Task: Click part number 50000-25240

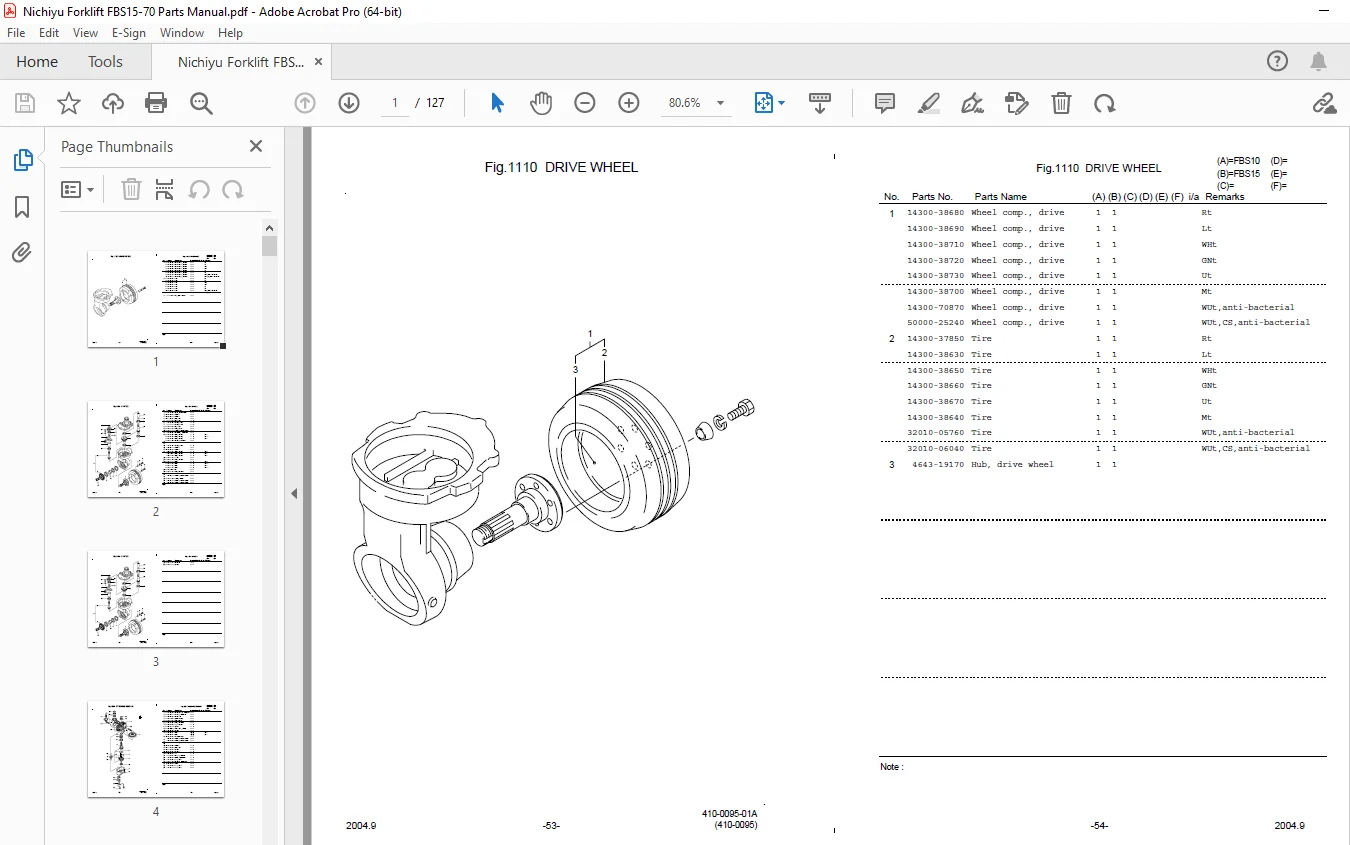Action: [936, 323]
